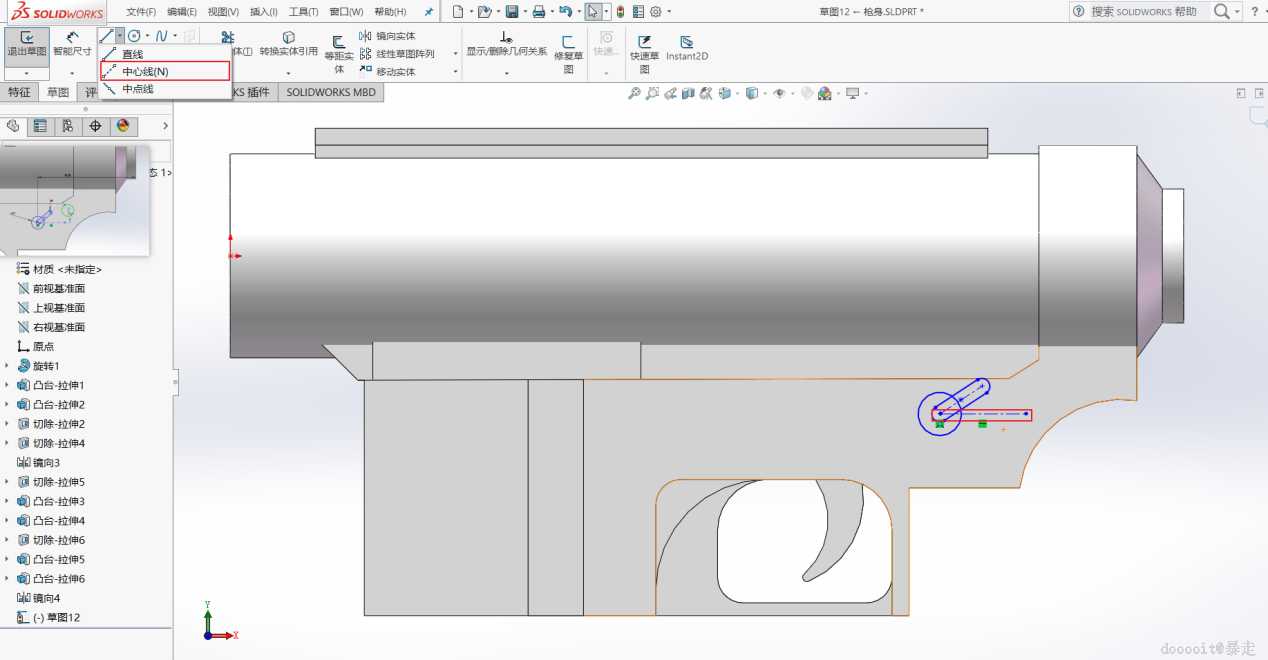Screen dimensions: 1268x660
Task: Select the Smart Dimension (智能尺寸) tool
Action: pos(72,45)
